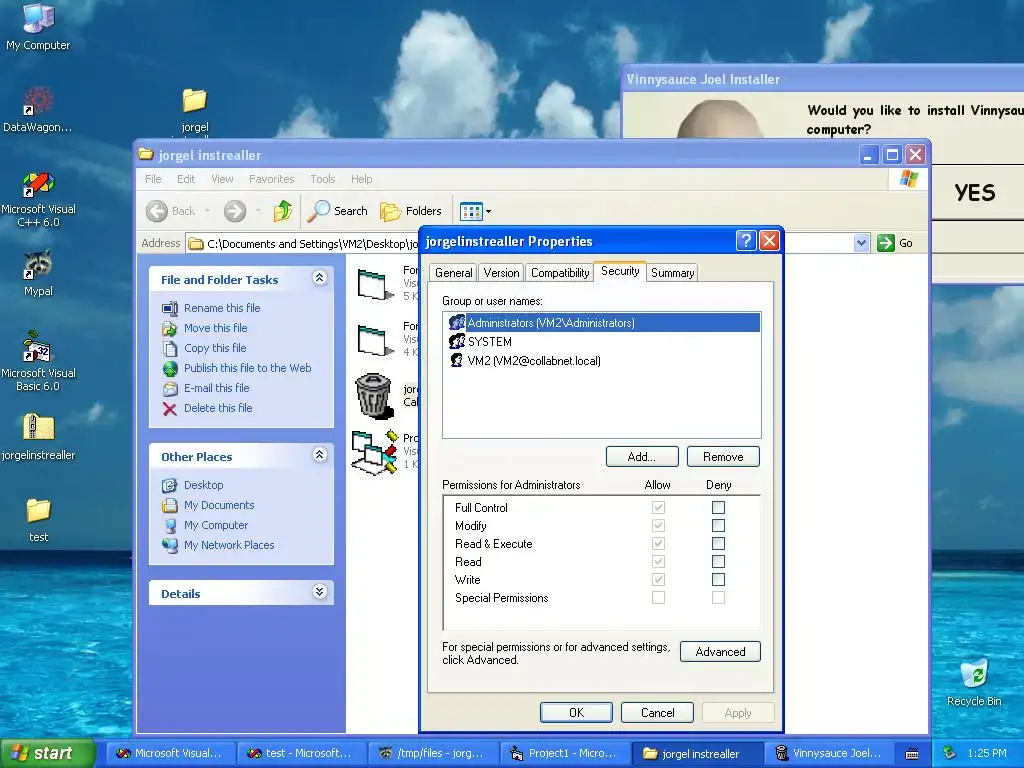Open the Tools menu
Screen dimensions: 1024x768
click(323, 179)
